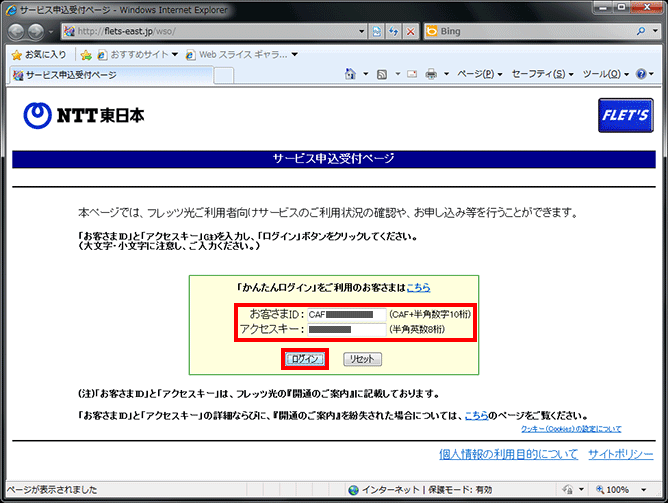This screenshot has width=668, height=503.
Task: Click the Internet Explorer title bar icon
Action: point(11,10)
